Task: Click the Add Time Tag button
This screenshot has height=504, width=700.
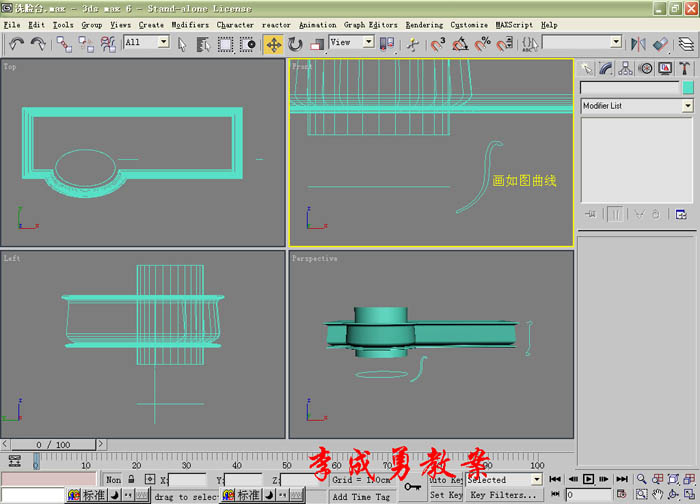Action: pyautogui.click(x=361, y=496)
